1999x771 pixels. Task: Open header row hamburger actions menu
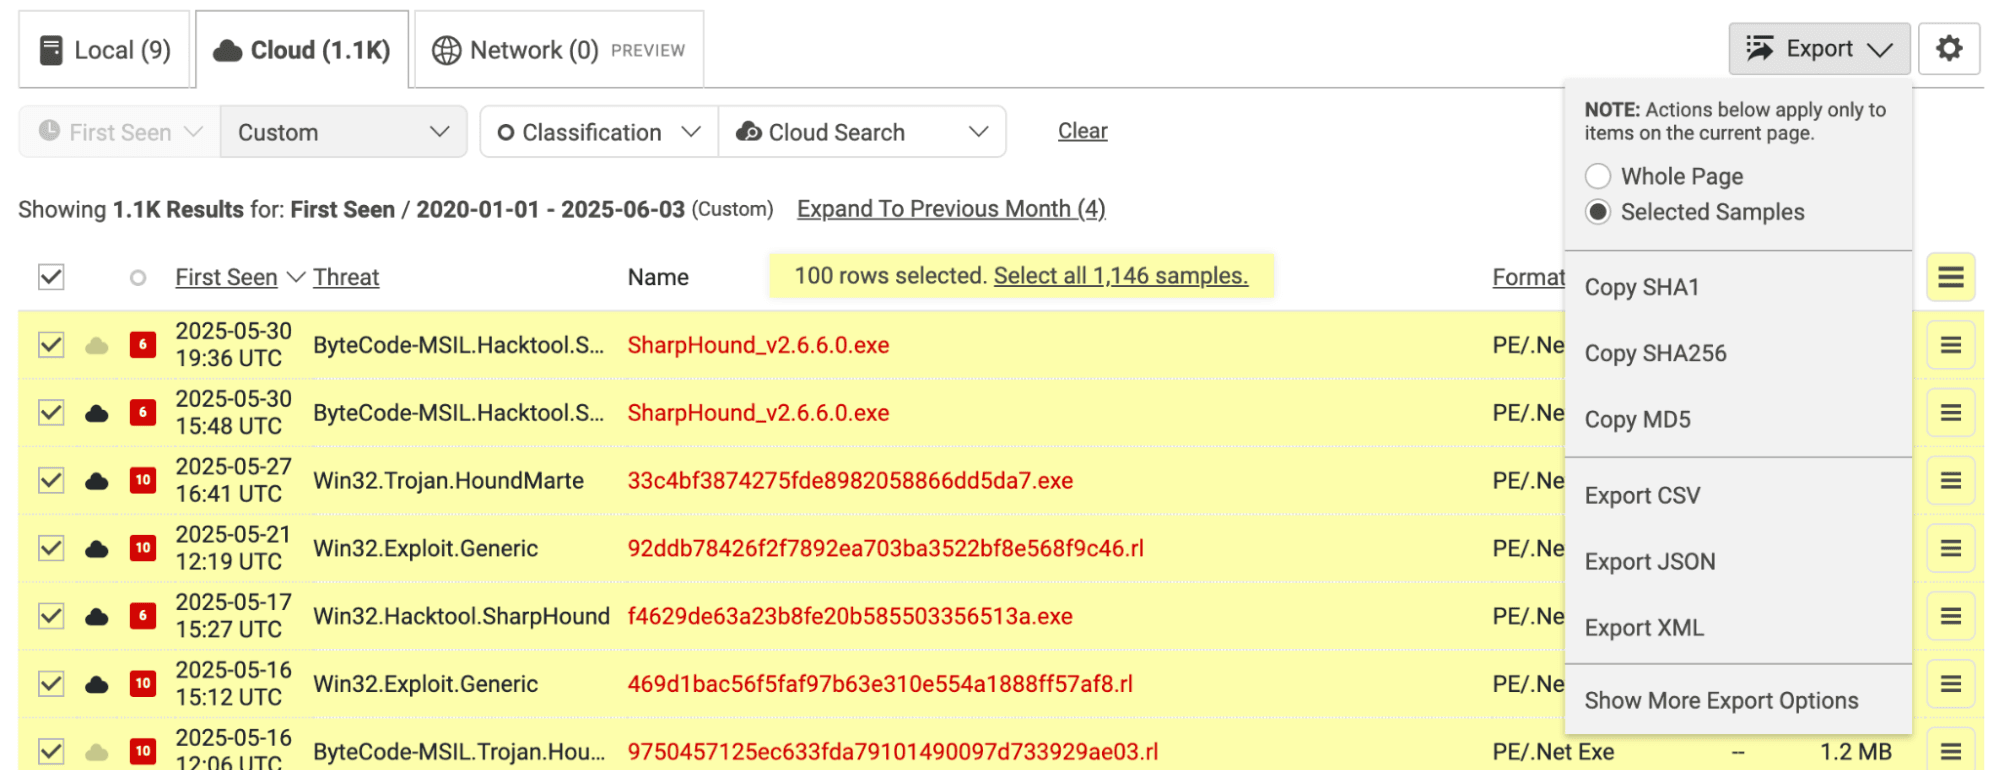point(1950,277)
